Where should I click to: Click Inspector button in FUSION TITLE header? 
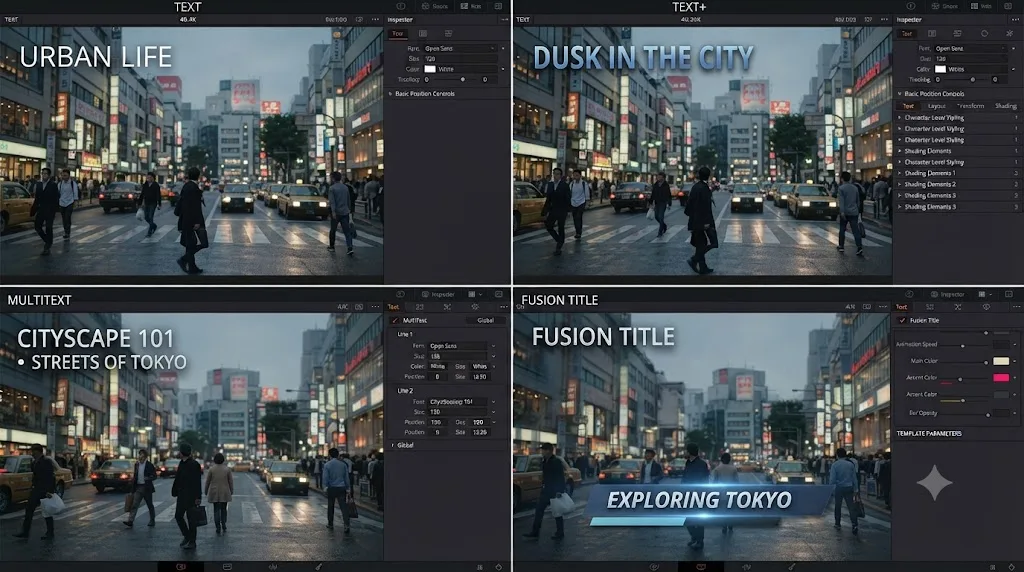pos(948,294)
